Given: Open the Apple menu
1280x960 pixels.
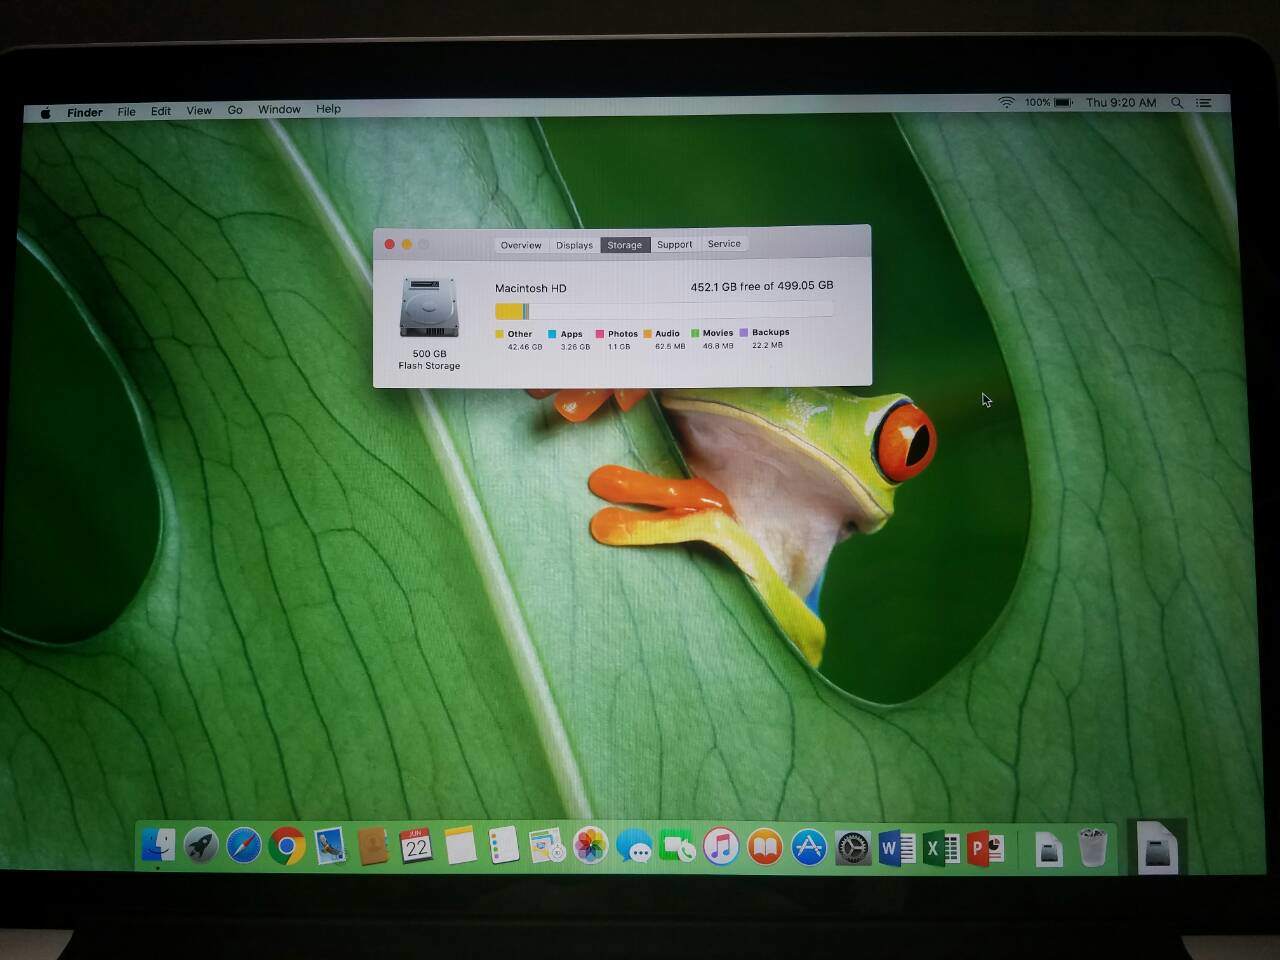Looking at the screenshot, I should [x=45, y=113].
